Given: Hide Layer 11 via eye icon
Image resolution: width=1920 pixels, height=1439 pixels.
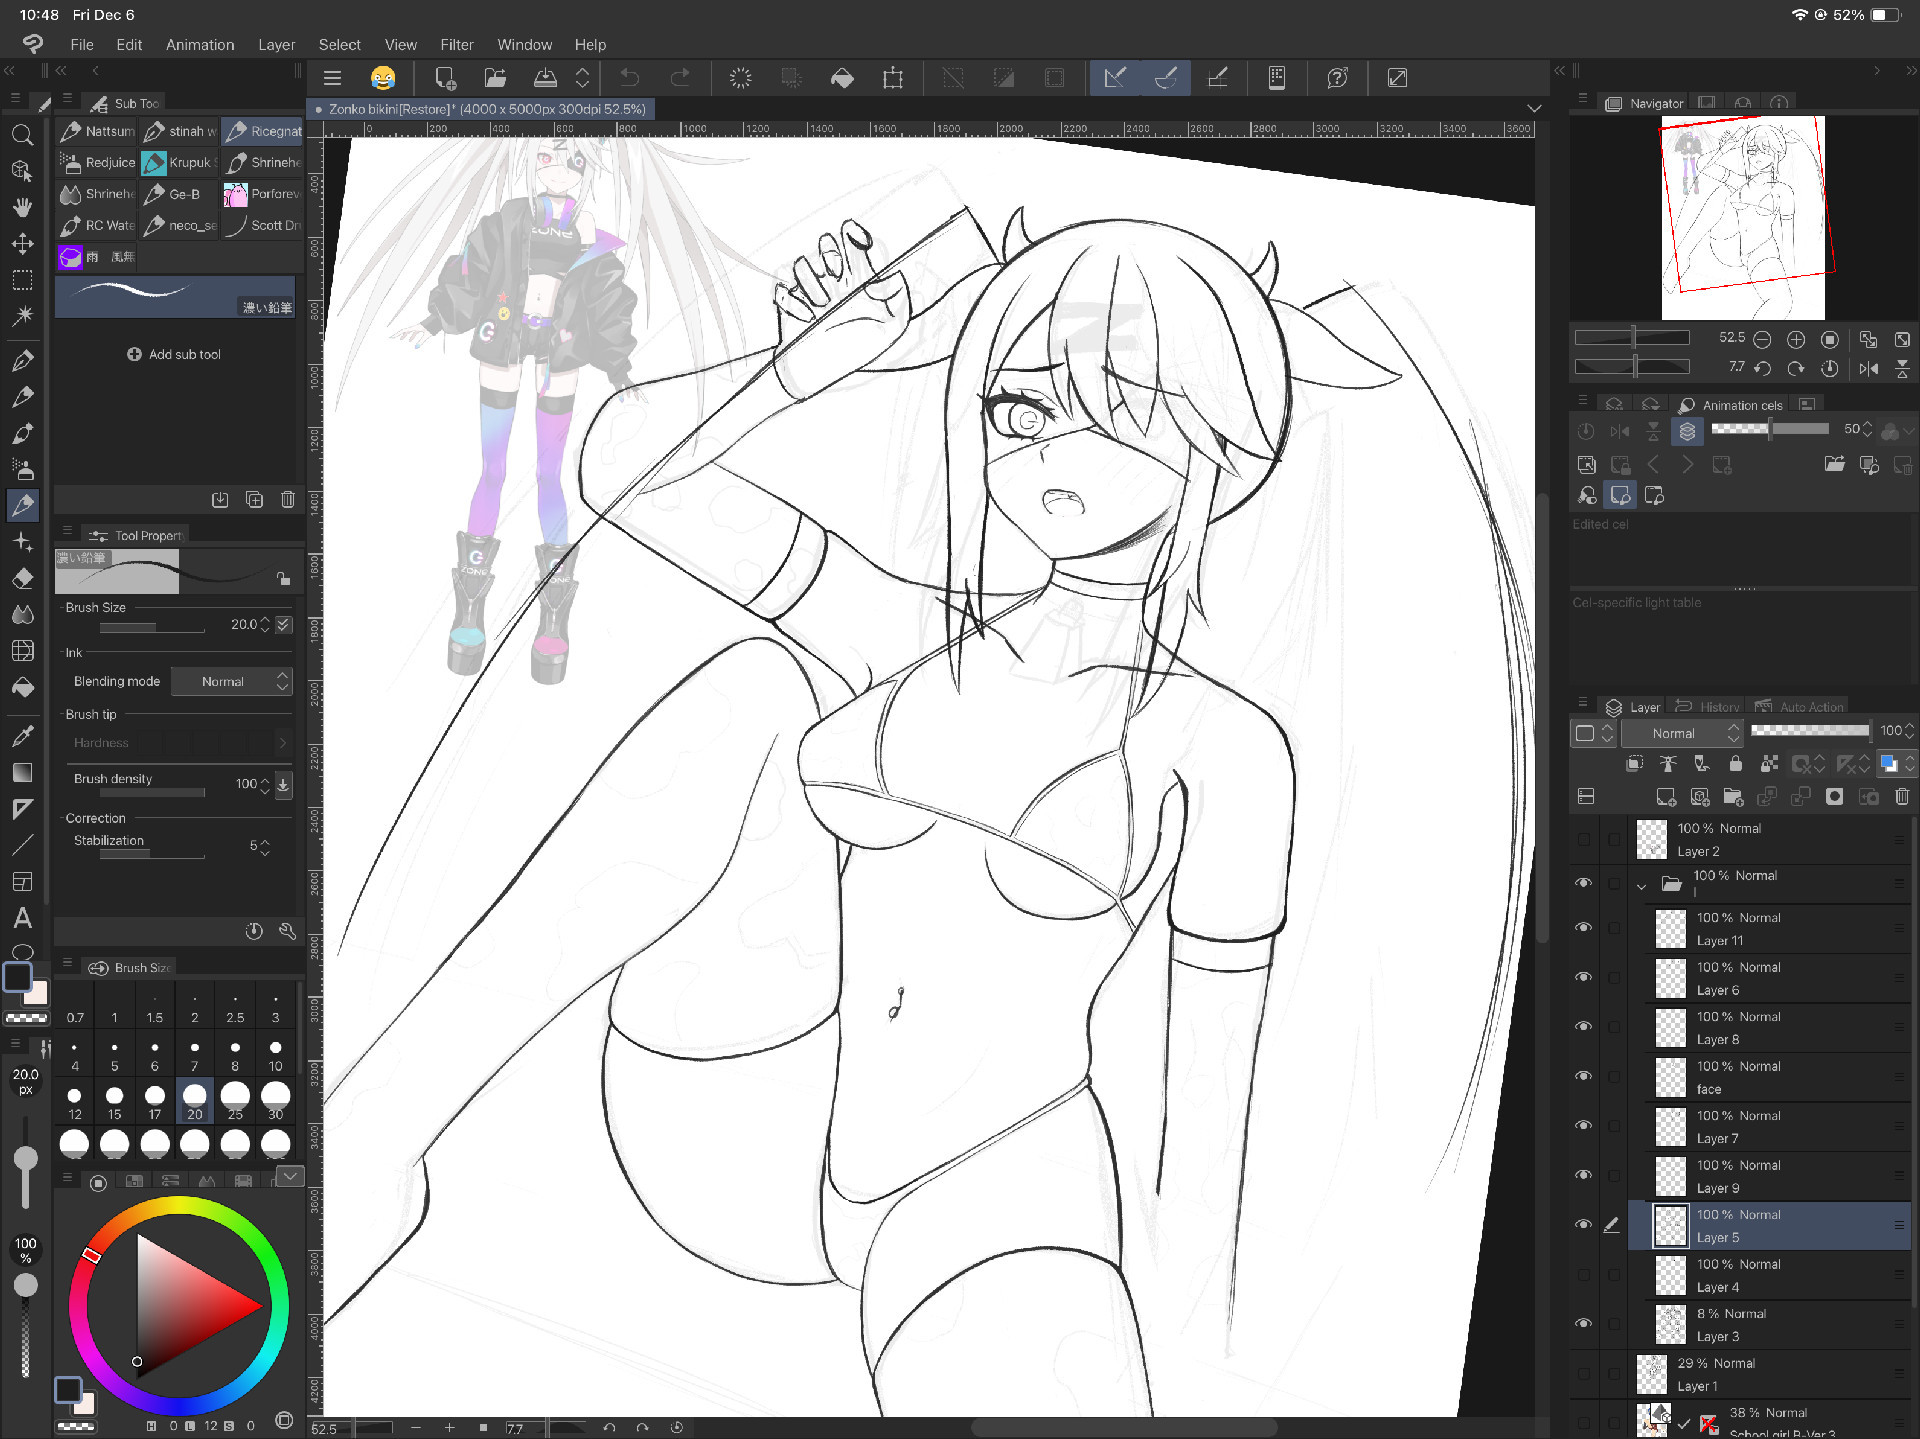Looking at the screenshot, I should coord(1583,928).
